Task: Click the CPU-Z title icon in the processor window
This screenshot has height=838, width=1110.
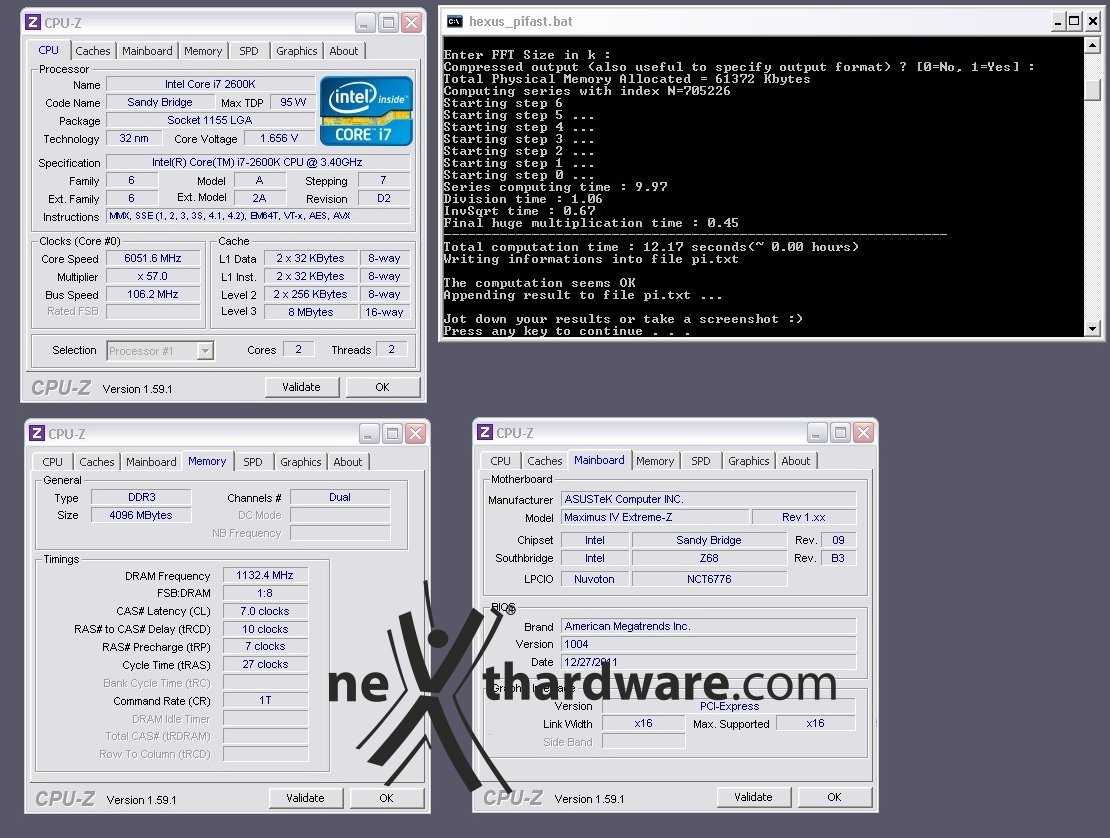Action: click(33, 23)
